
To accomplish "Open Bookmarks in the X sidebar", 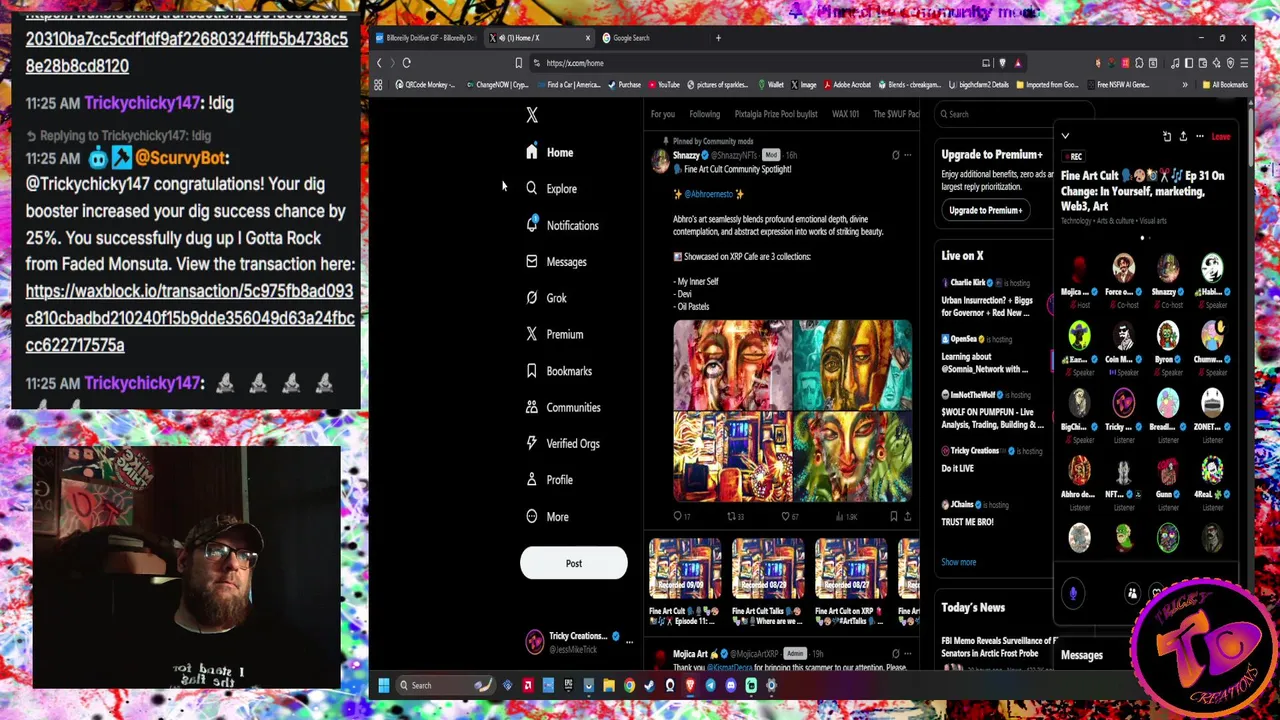I will (x=558, y=371).
